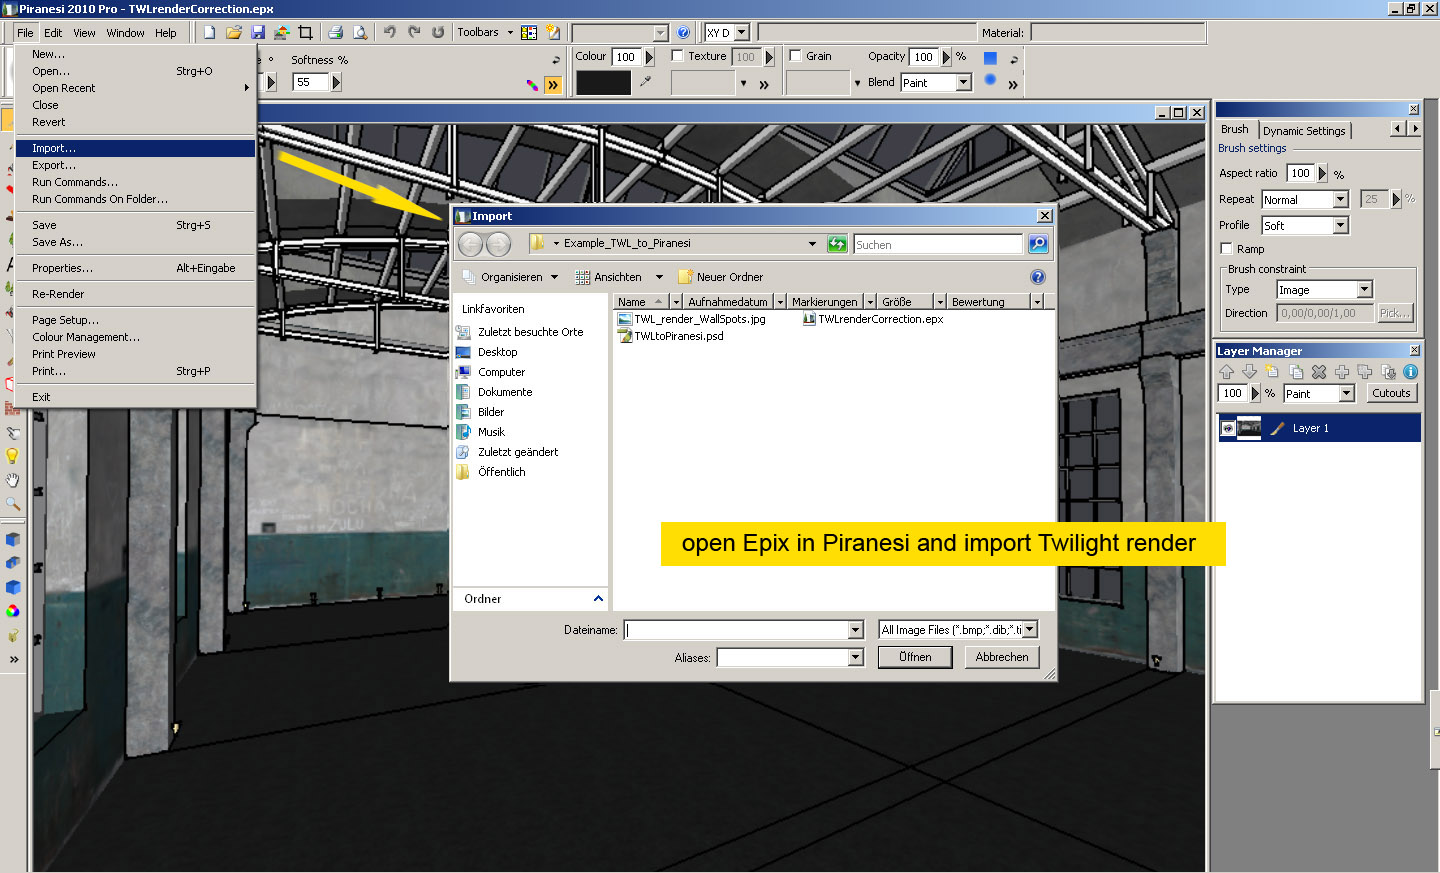
Task: Select the light bulb tool in left toolbar
Action: tap(12, 456)
